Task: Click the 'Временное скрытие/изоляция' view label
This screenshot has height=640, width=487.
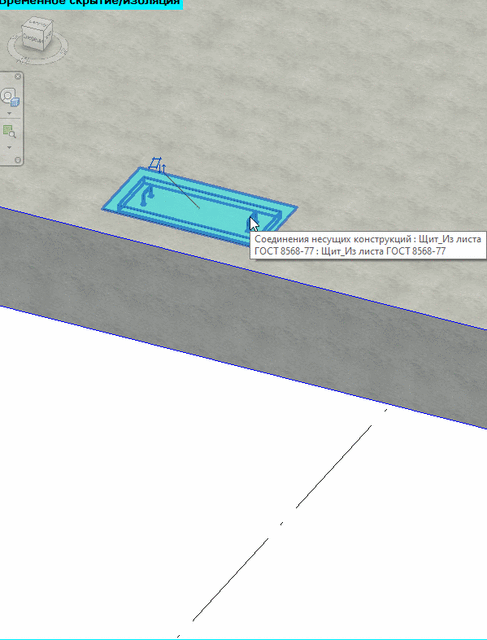Action: click(90, 3)
